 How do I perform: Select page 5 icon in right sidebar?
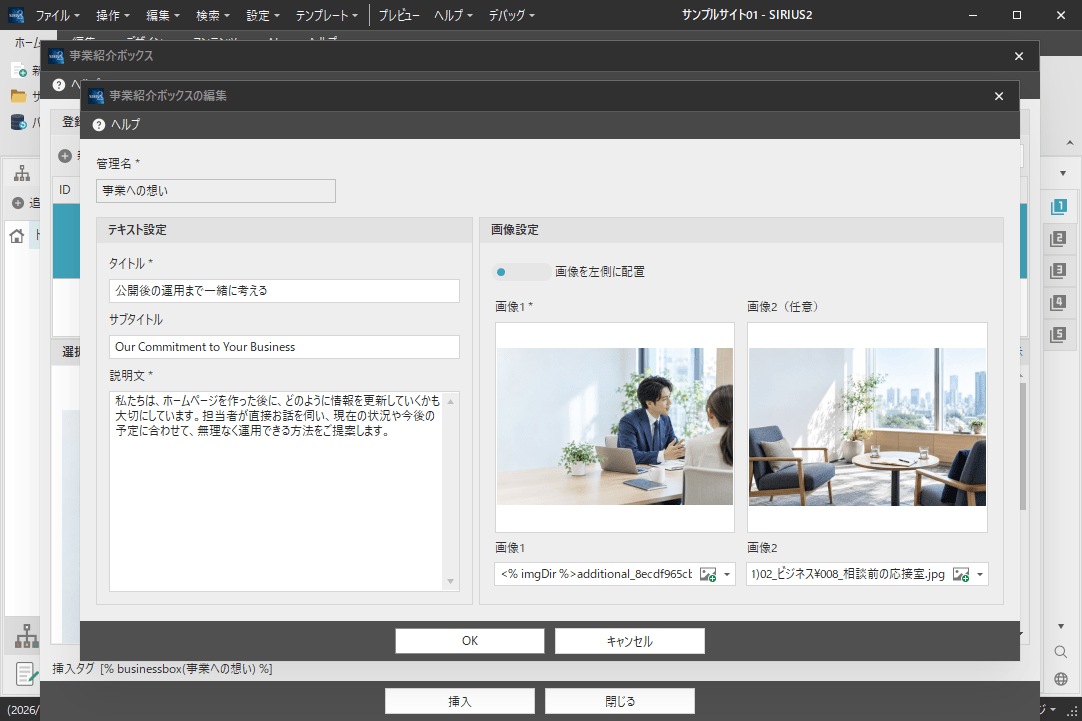(x=1058, y=335)
